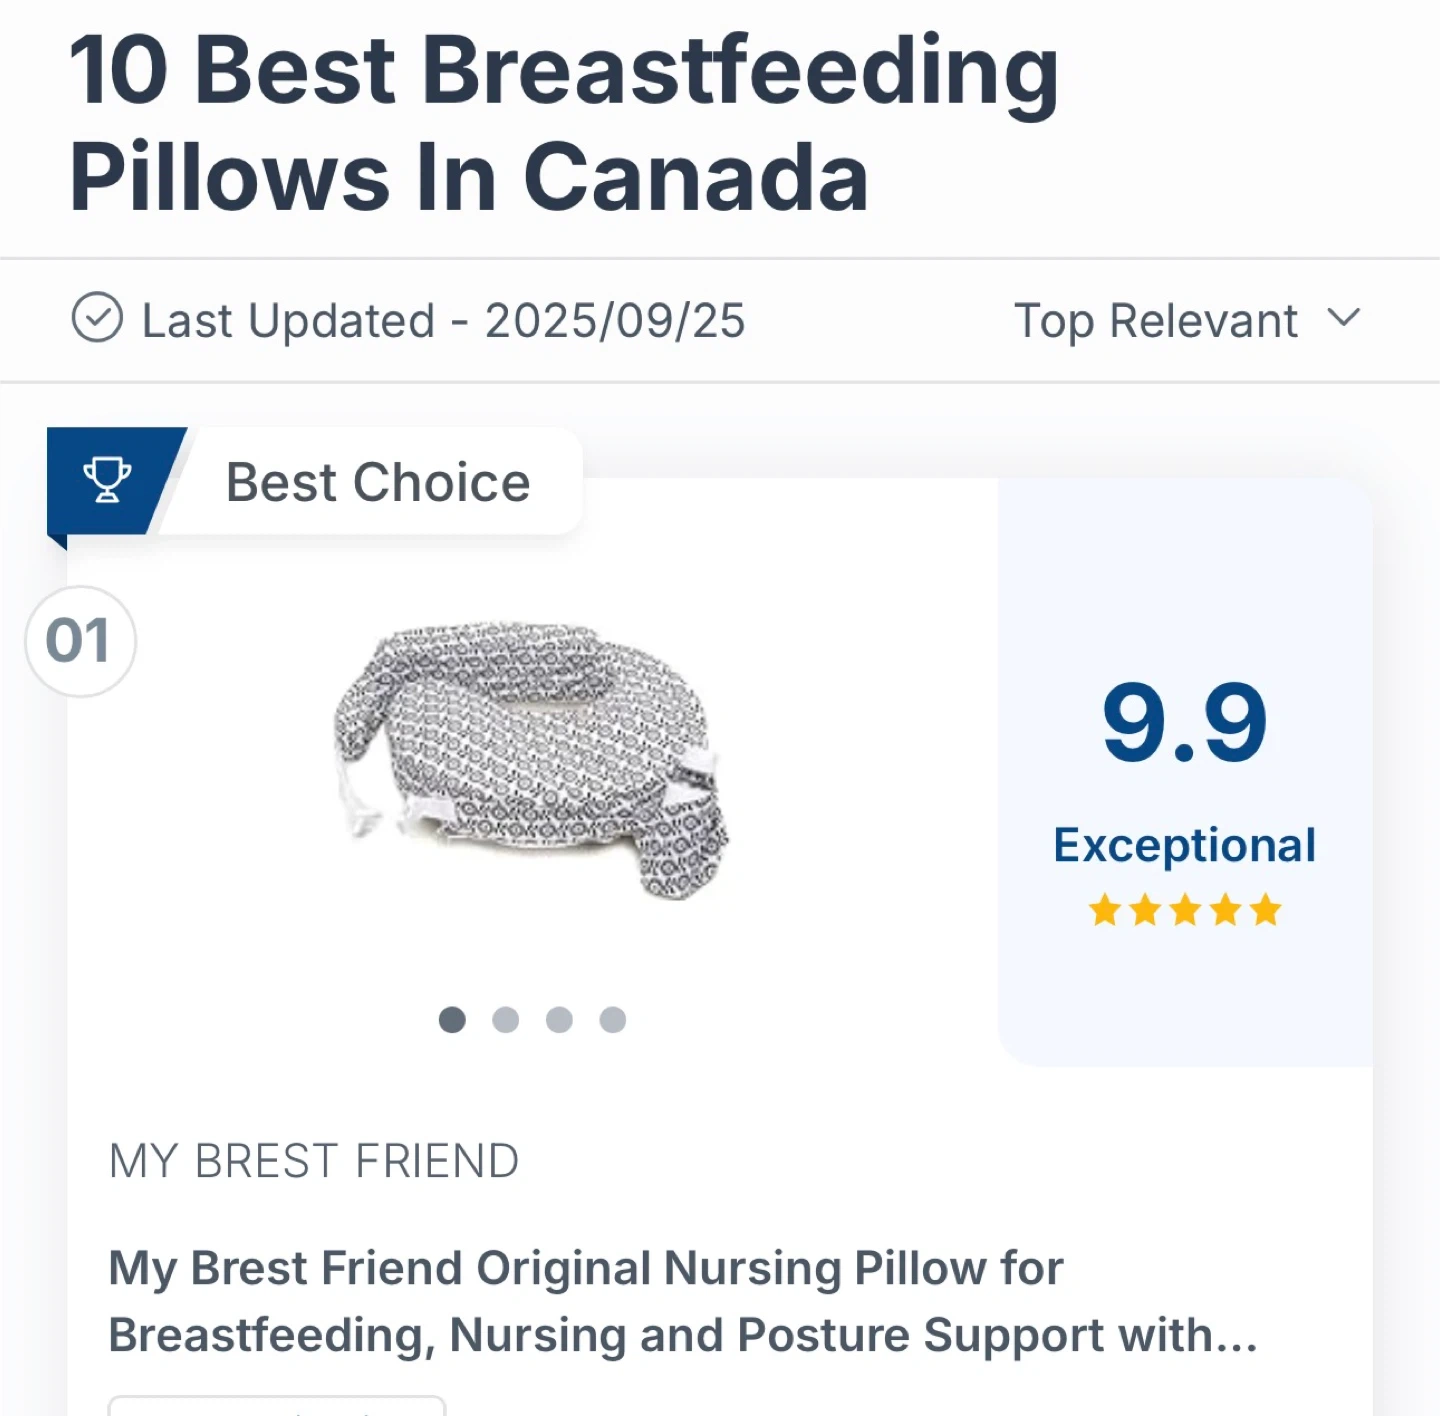Image resolution: width=1440 pixels, height=1416 pixels.
Task: Switch to the second carousel image dot
Action: (x=506, y=1020)
